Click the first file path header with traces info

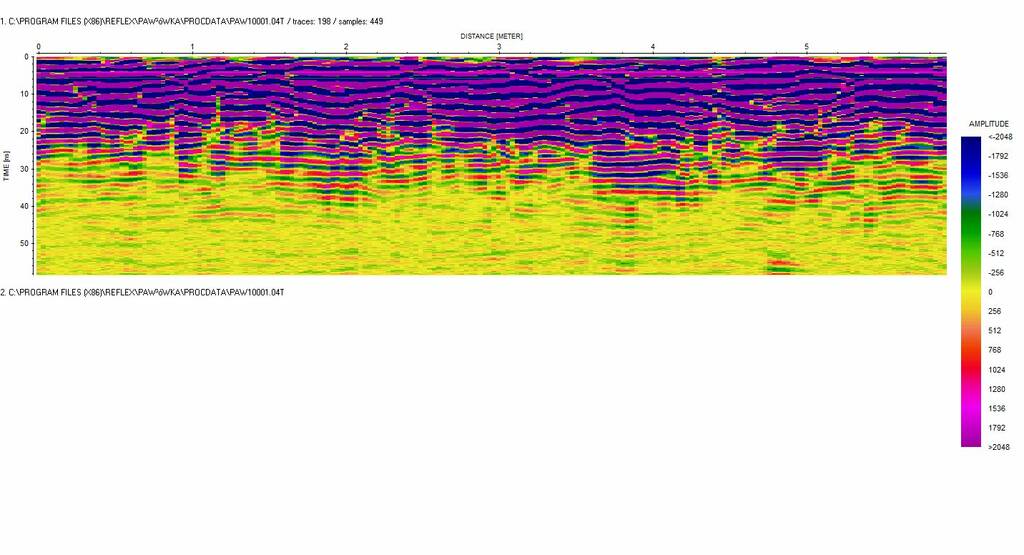point(192,21)
